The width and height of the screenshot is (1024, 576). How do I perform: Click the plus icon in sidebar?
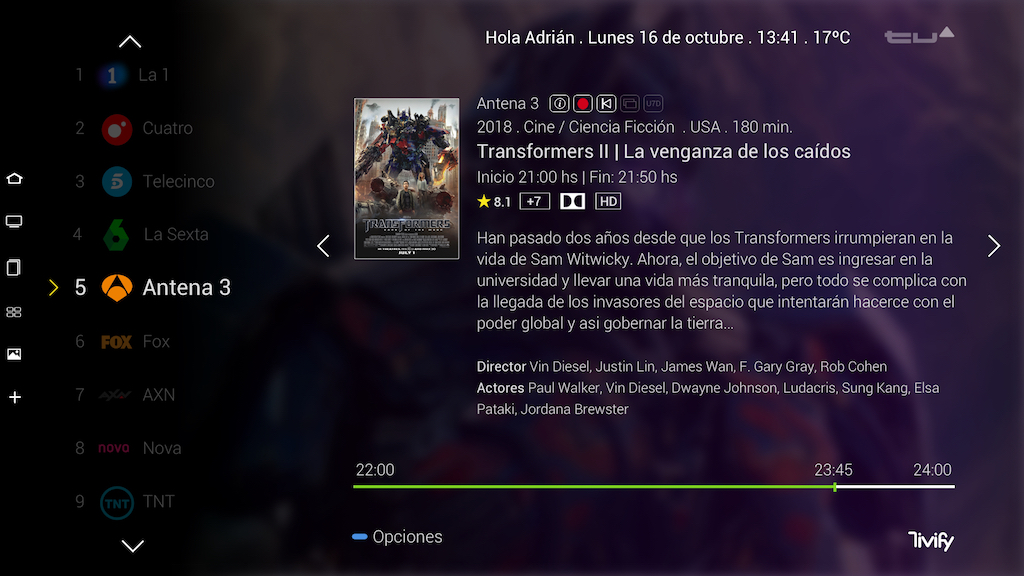pyautogui.click(x=14, y=397)
